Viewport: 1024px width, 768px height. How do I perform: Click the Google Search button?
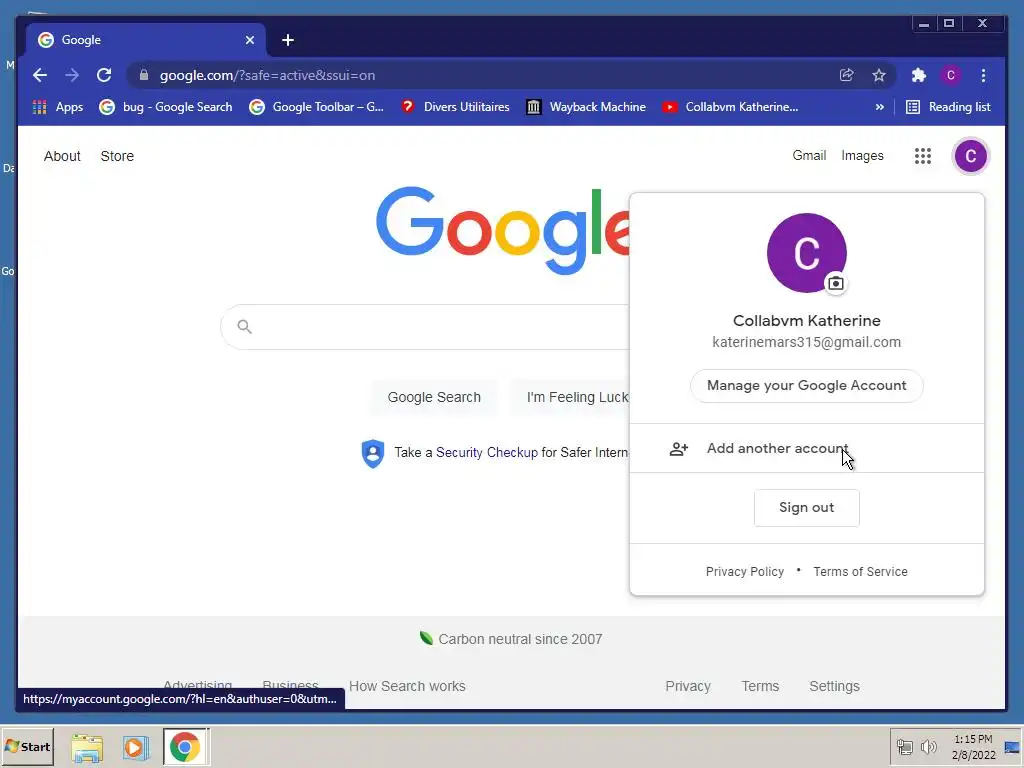[434, 397]
